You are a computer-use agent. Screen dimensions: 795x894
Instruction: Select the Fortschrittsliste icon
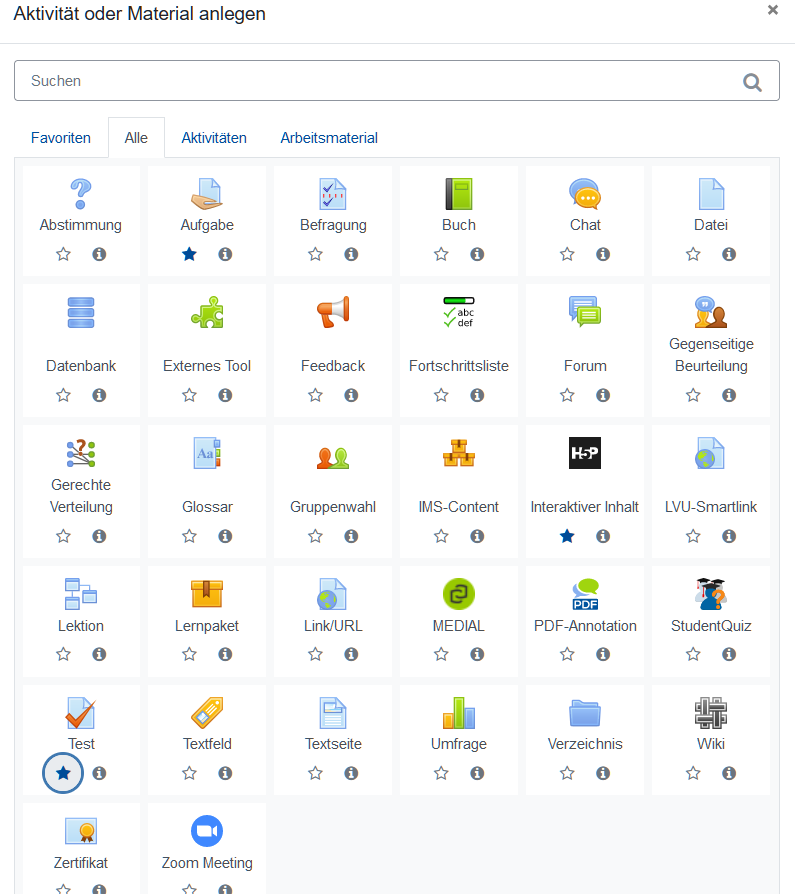click(x=459, y=312)
